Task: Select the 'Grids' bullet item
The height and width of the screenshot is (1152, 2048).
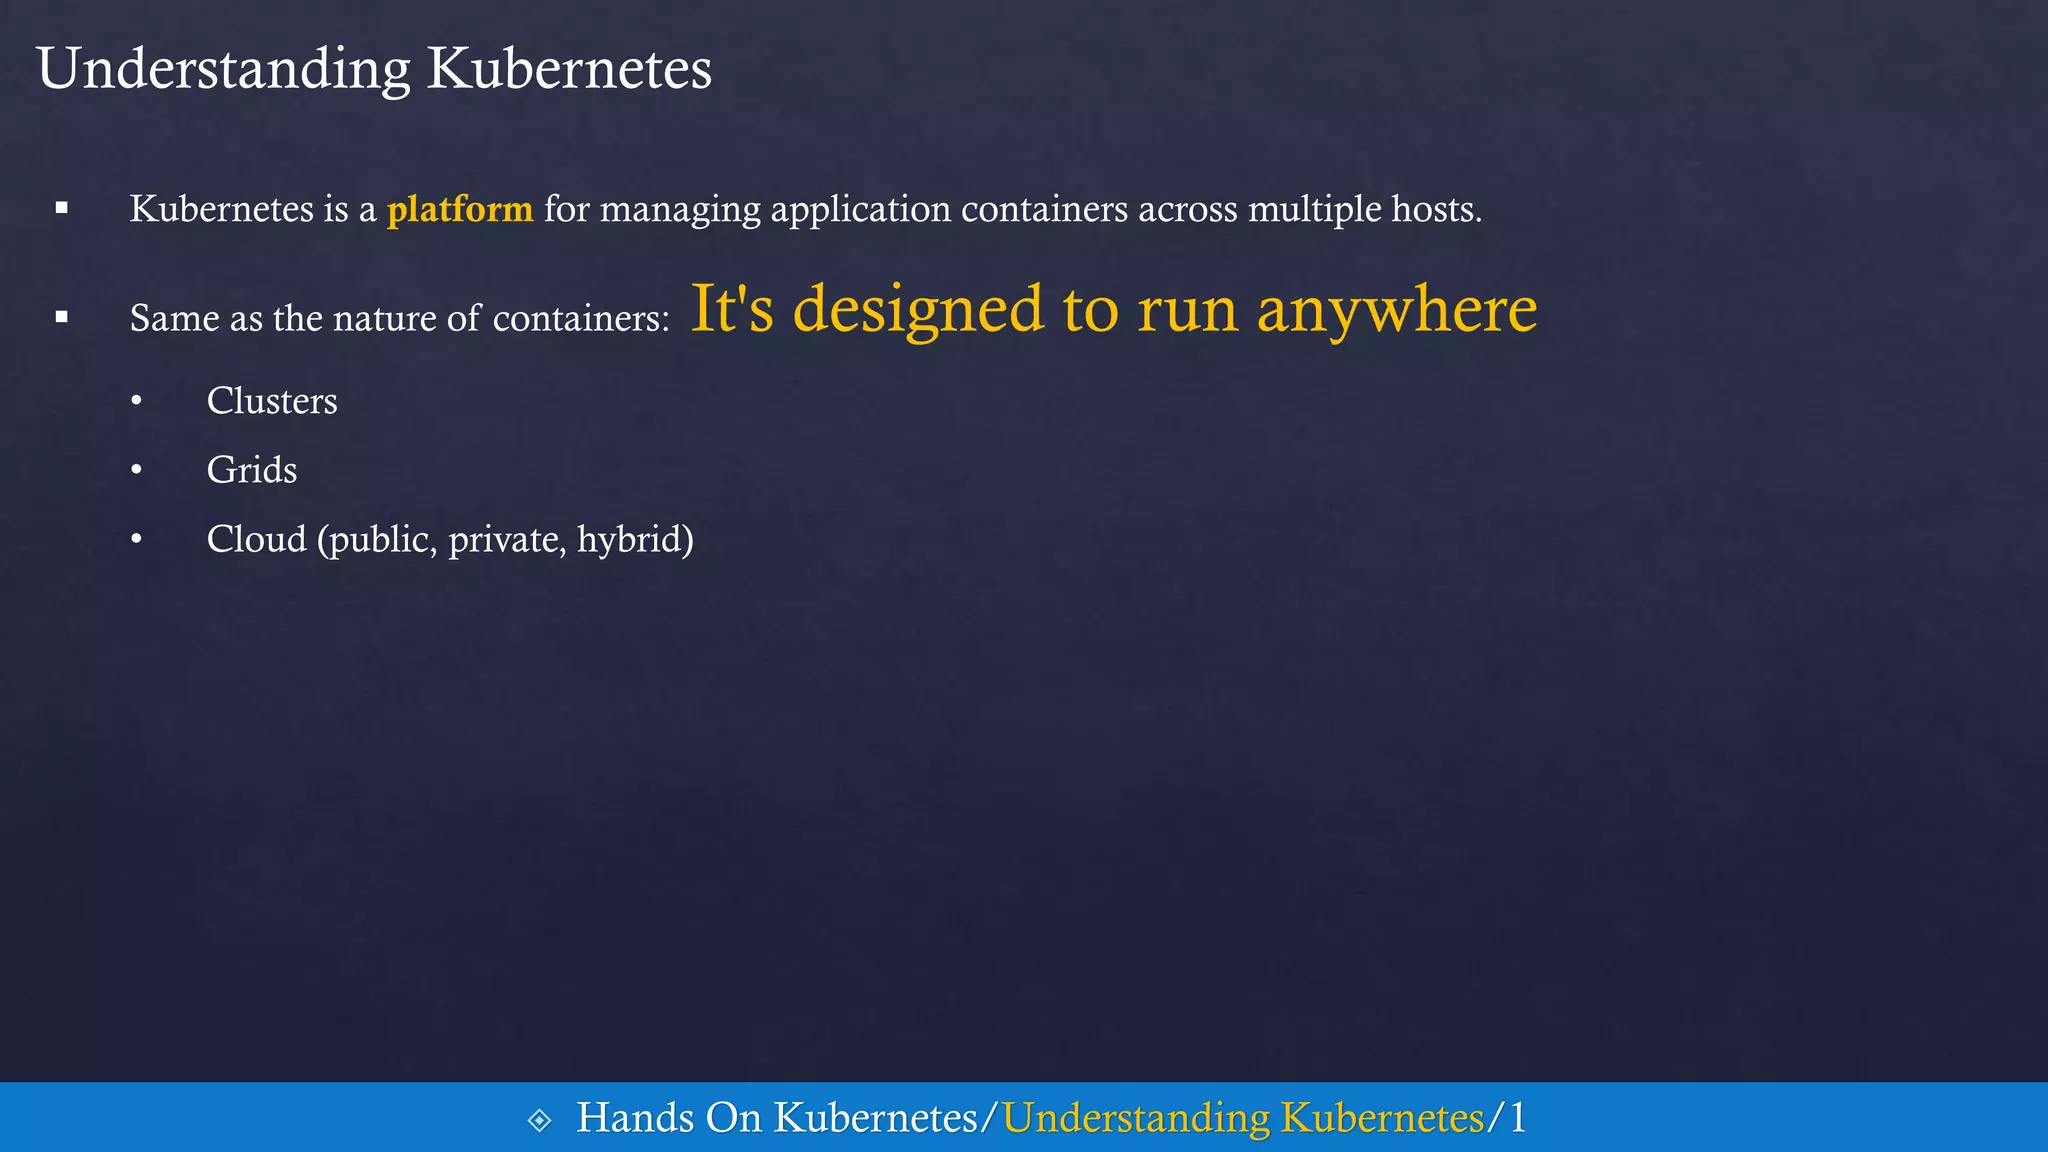Action: (x=252, y=470)
